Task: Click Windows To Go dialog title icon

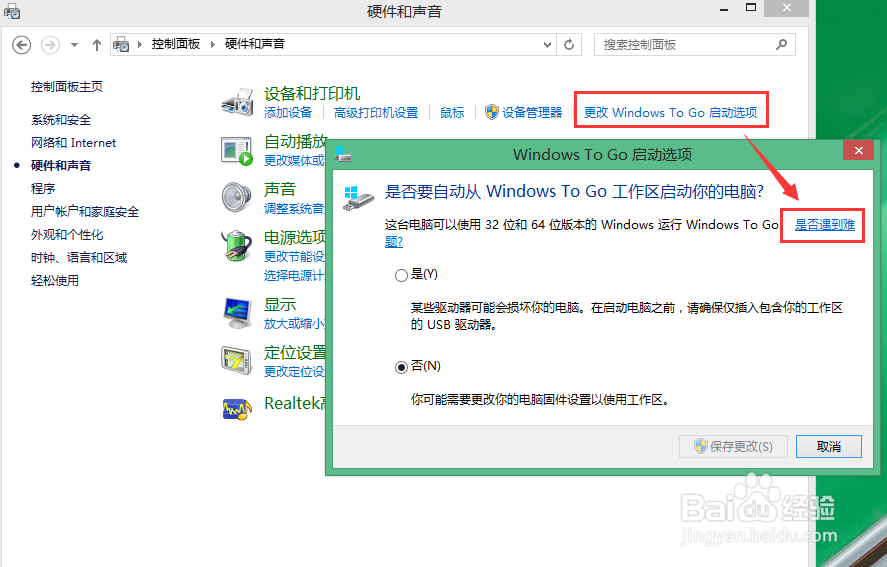Action: pyautogui.click(x=343, y=153)
